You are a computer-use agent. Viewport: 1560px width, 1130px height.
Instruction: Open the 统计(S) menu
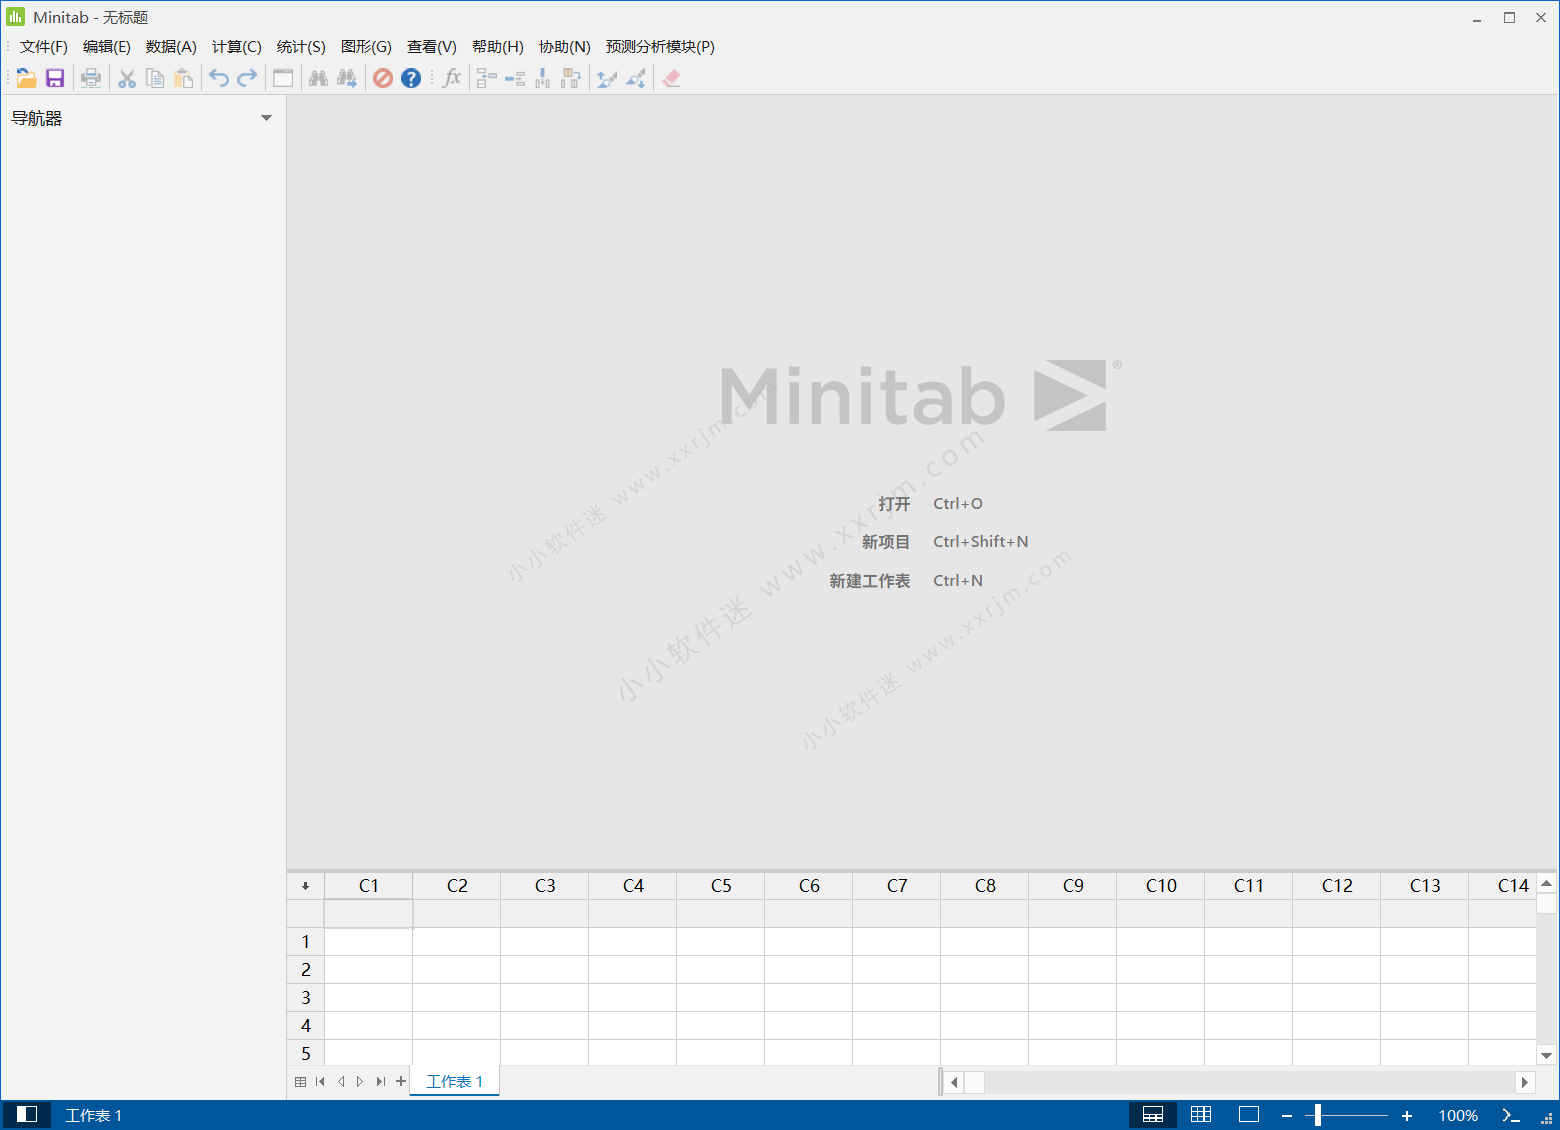[x=301, y=47]
